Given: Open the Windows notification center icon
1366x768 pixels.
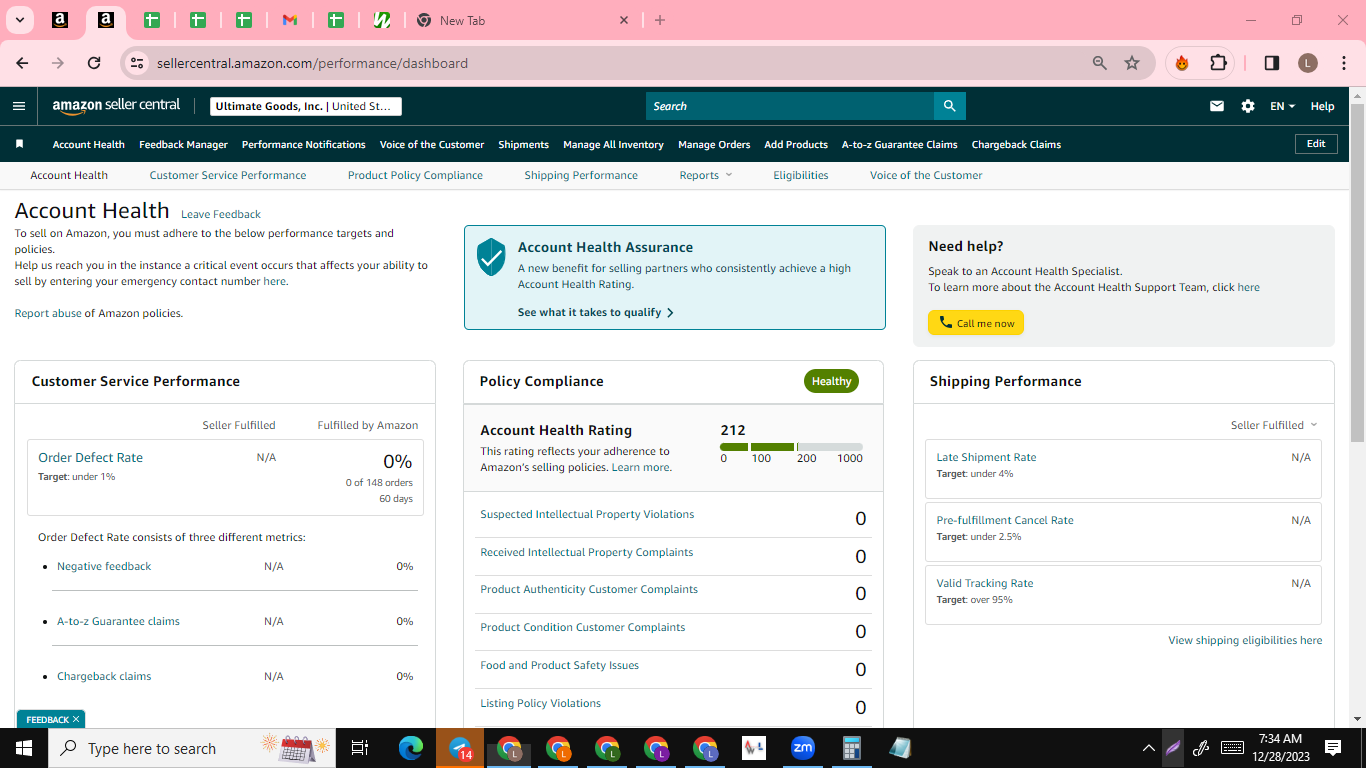Looking at the screenshot, I should [1333, 748].
